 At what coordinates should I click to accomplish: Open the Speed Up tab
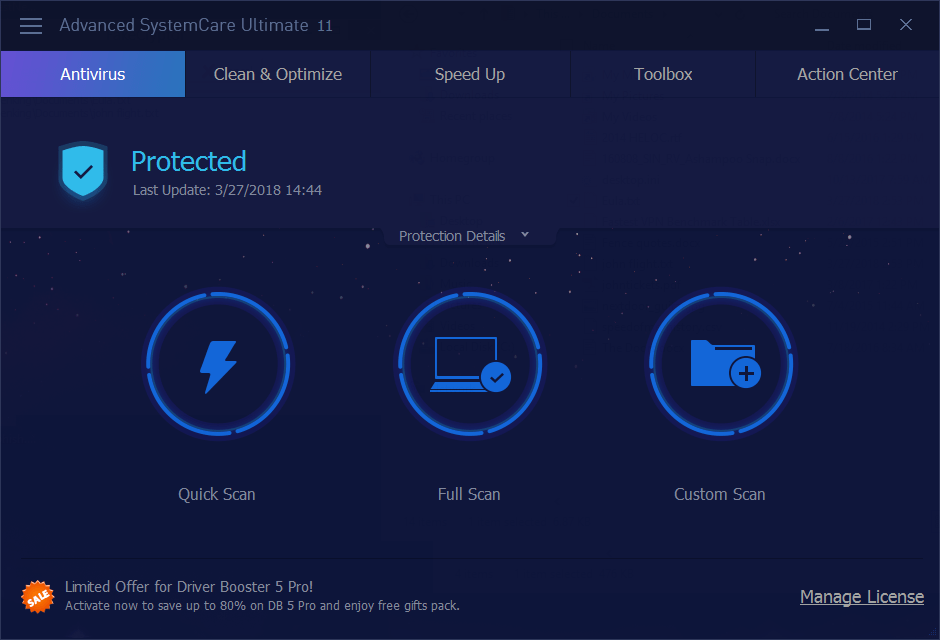pyautogui.click(x=470, y=74)
